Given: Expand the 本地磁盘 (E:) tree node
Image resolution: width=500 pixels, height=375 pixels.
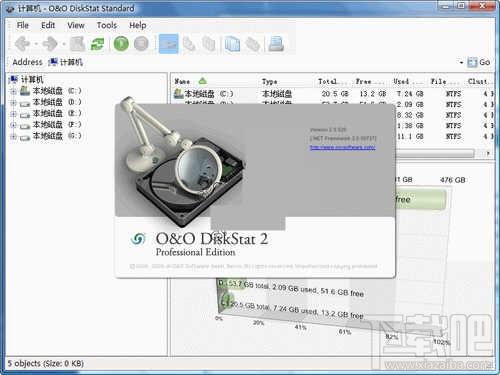Looking at the screenshot, I should 13,114.
